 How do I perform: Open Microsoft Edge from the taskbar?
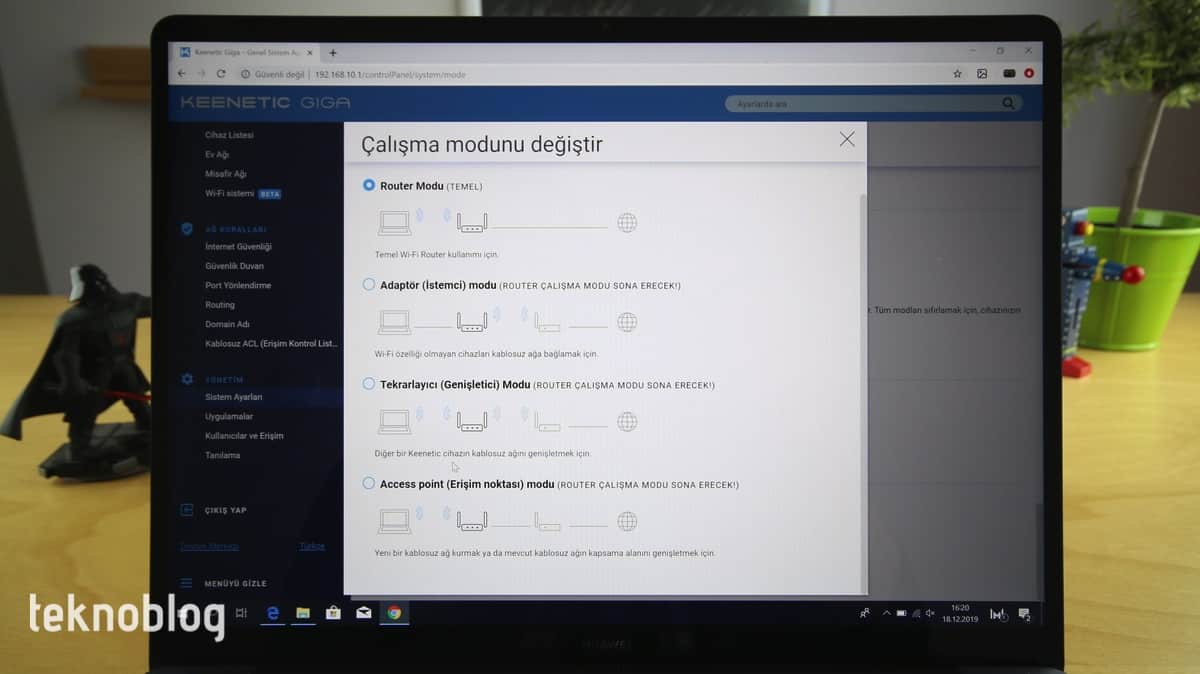272,613
